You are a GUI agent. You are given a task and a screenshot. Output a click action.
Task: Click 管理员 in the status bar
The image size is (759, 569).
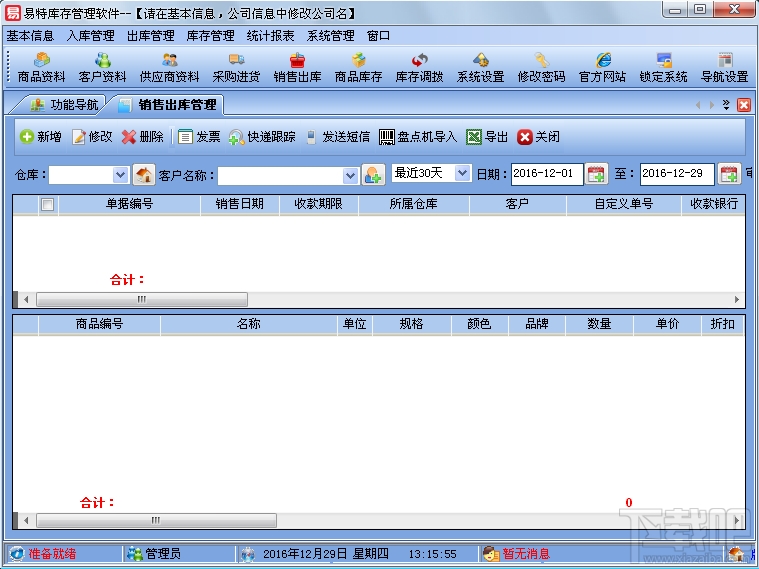tap(154, 554)
